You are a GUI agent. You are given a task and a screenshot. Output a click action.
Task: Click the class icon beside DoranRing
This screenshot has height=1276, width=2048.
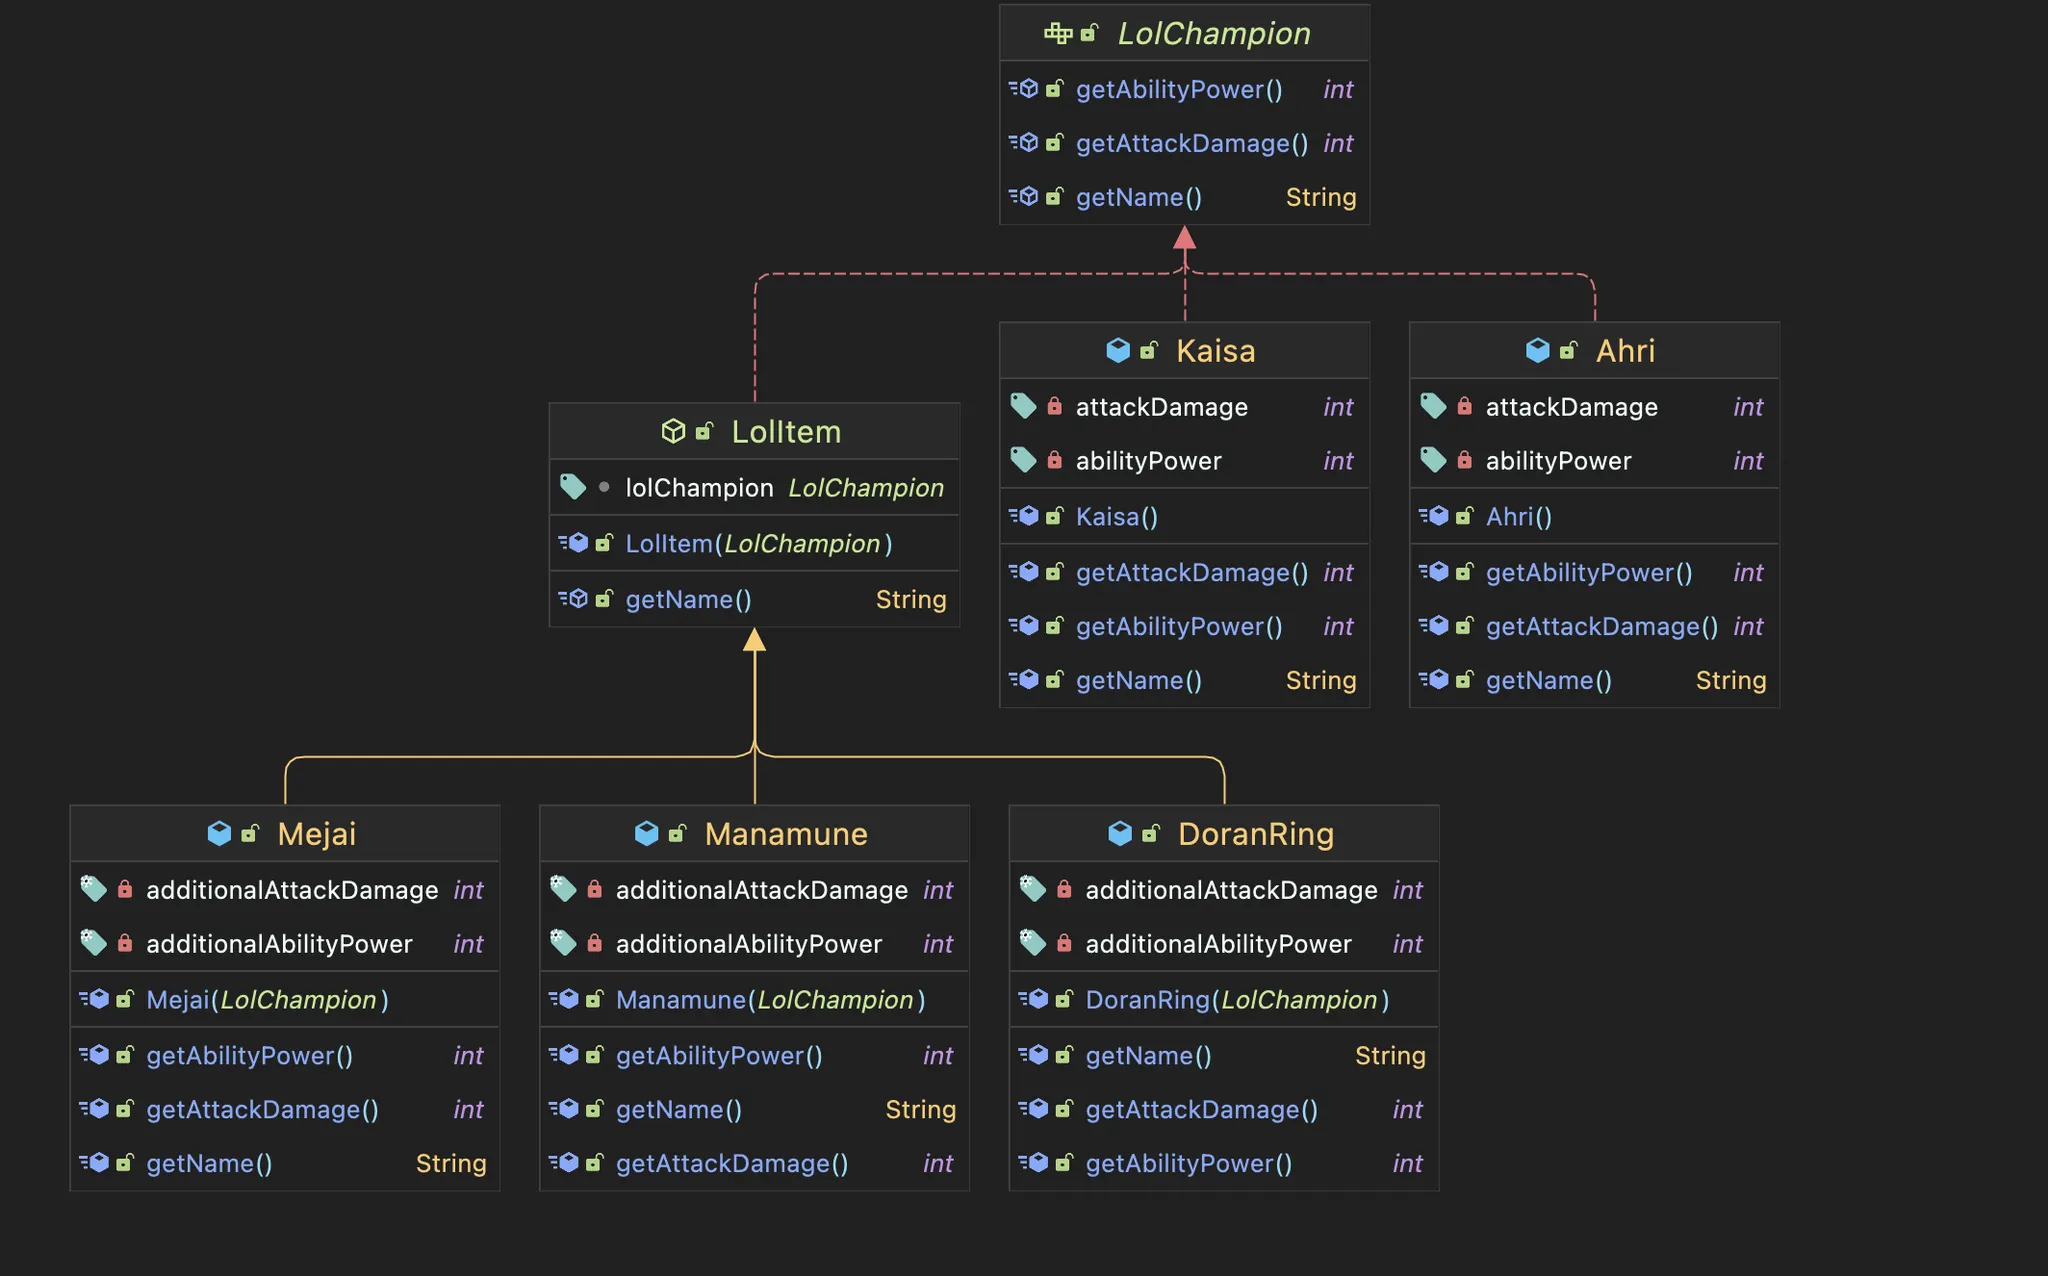pyautogui.click(x=1120, y=833)
